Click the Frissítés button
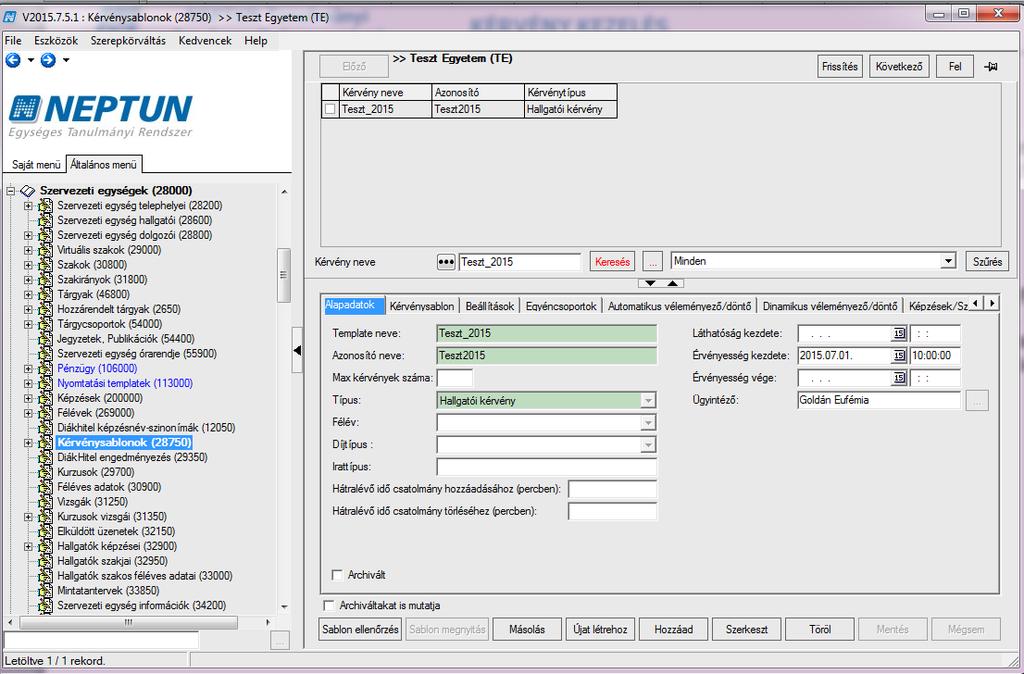1024x674 pixels. pyautogui.click(x=840, y=67)
